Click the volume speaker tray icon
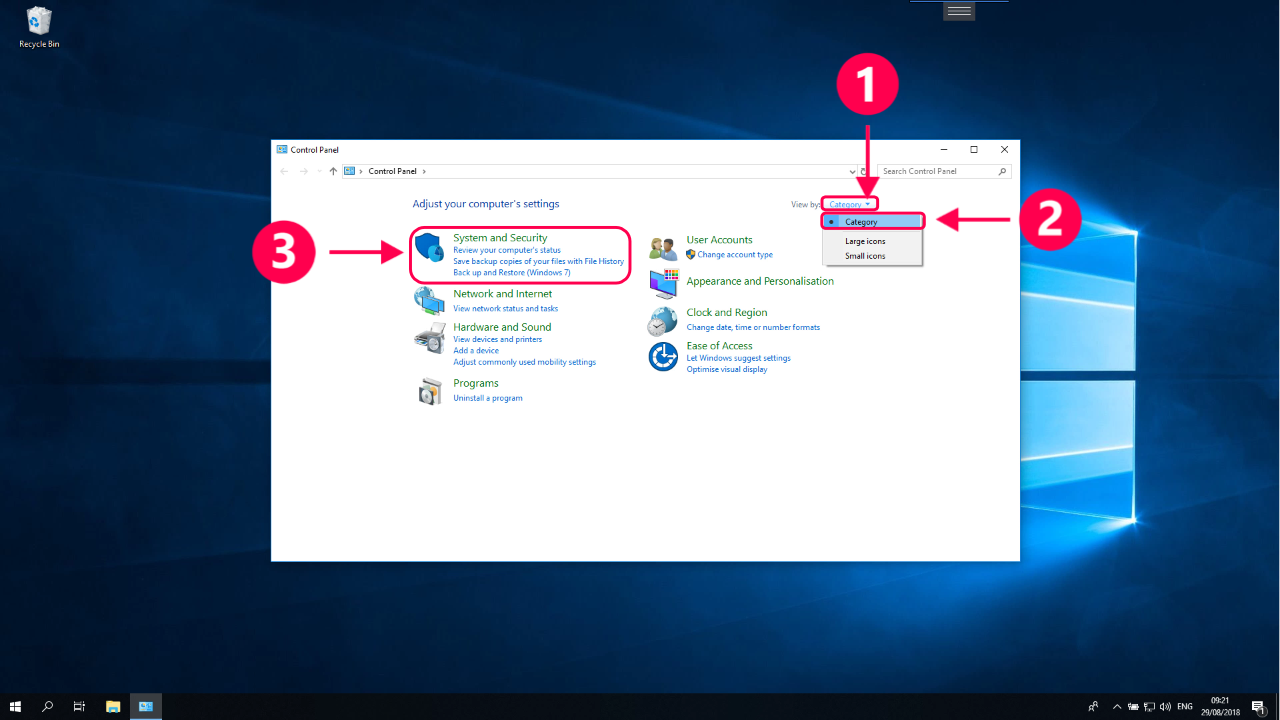The image size is (1280, 720). (x=1166, y=706)
